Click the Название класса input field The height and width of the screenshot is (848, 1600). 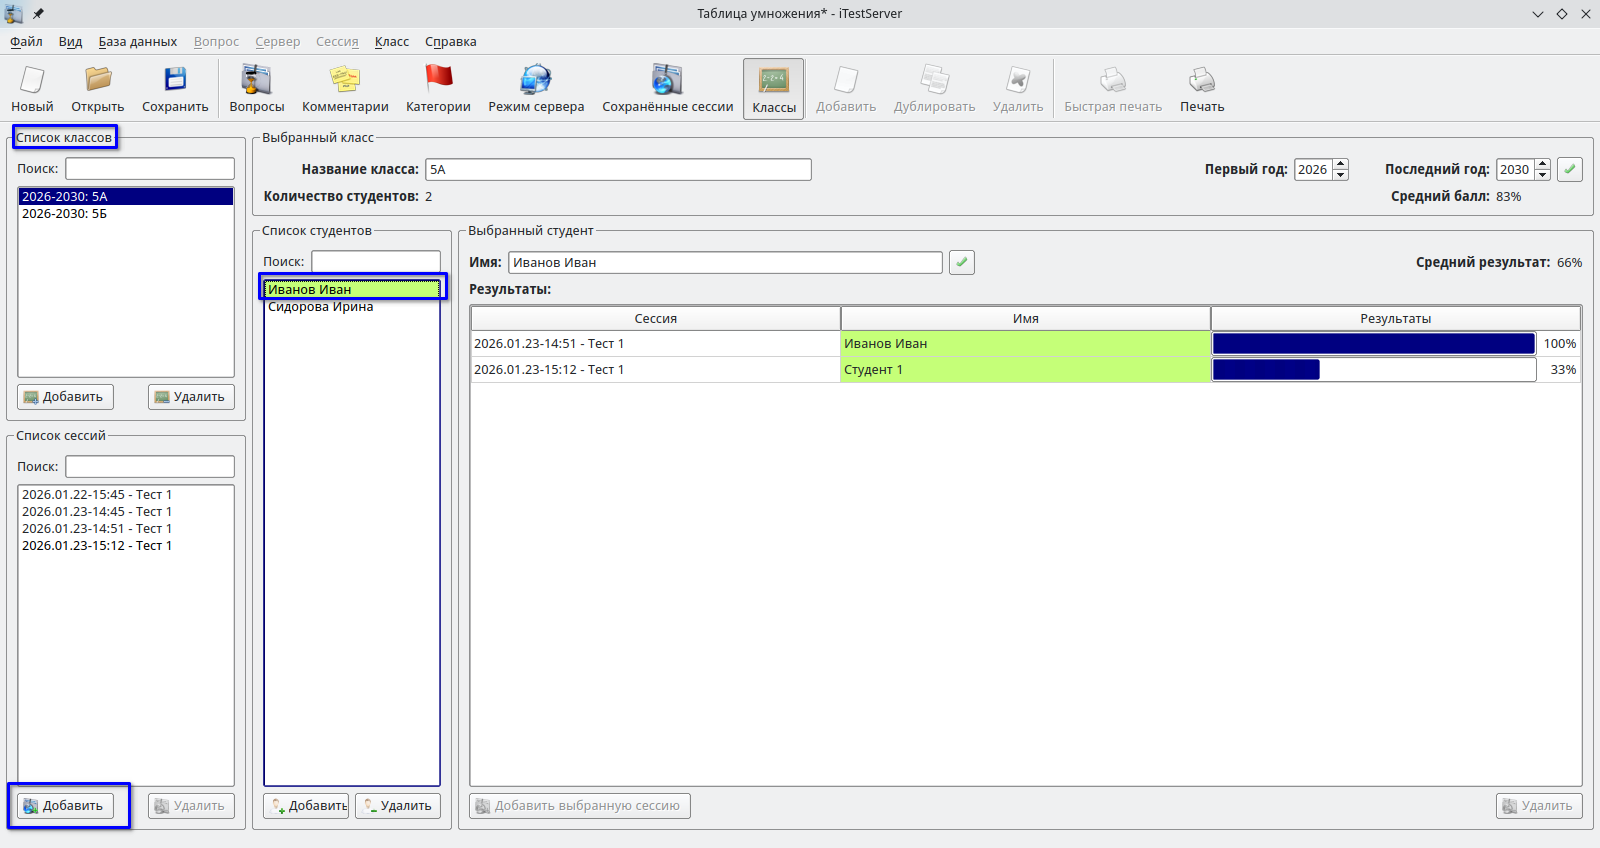tap(617, 170)
